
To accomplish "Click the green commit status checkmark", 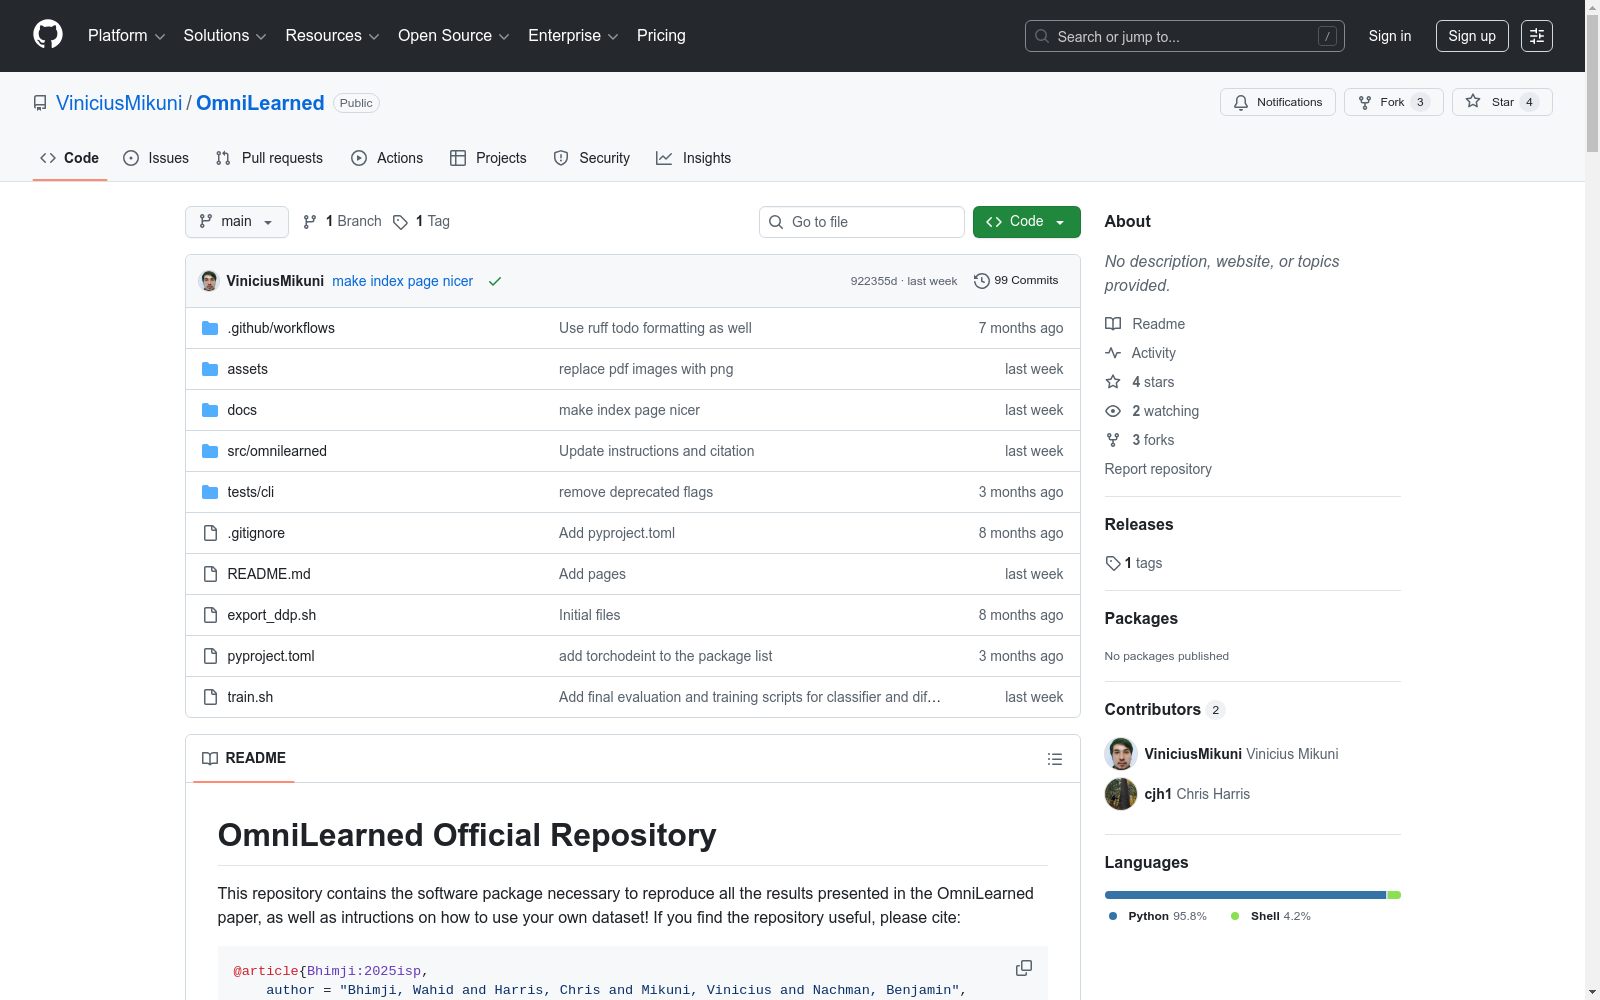I will 495,281.
